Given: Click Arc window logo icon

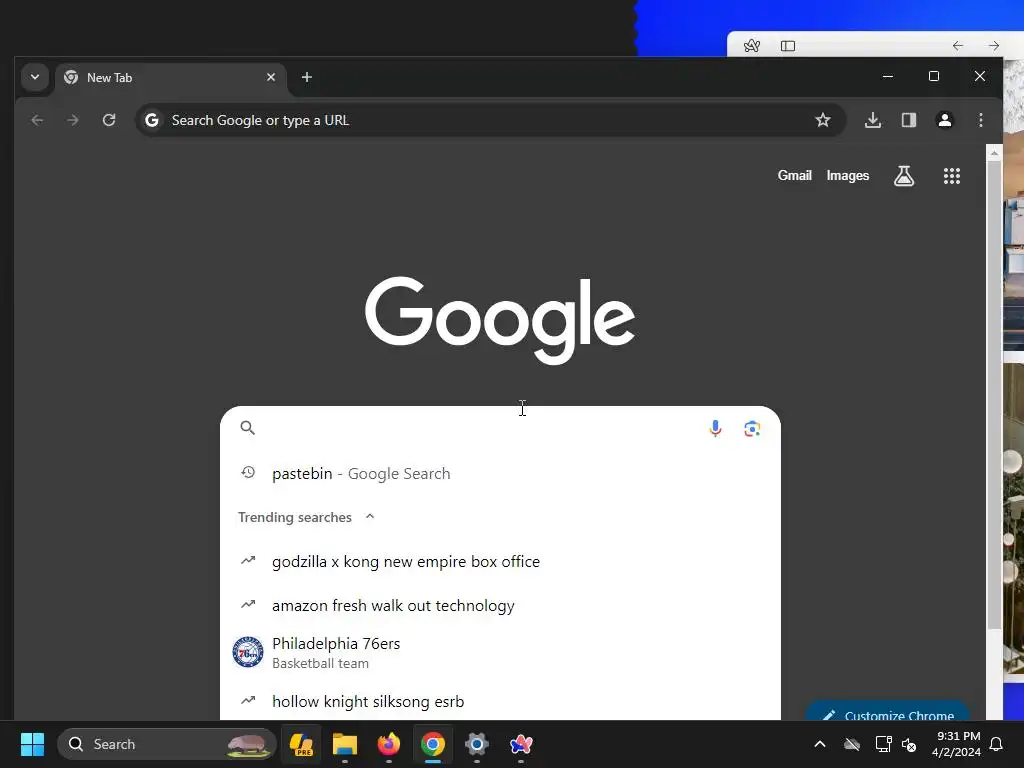Looking at the screenshot, I should pos(752,46).
